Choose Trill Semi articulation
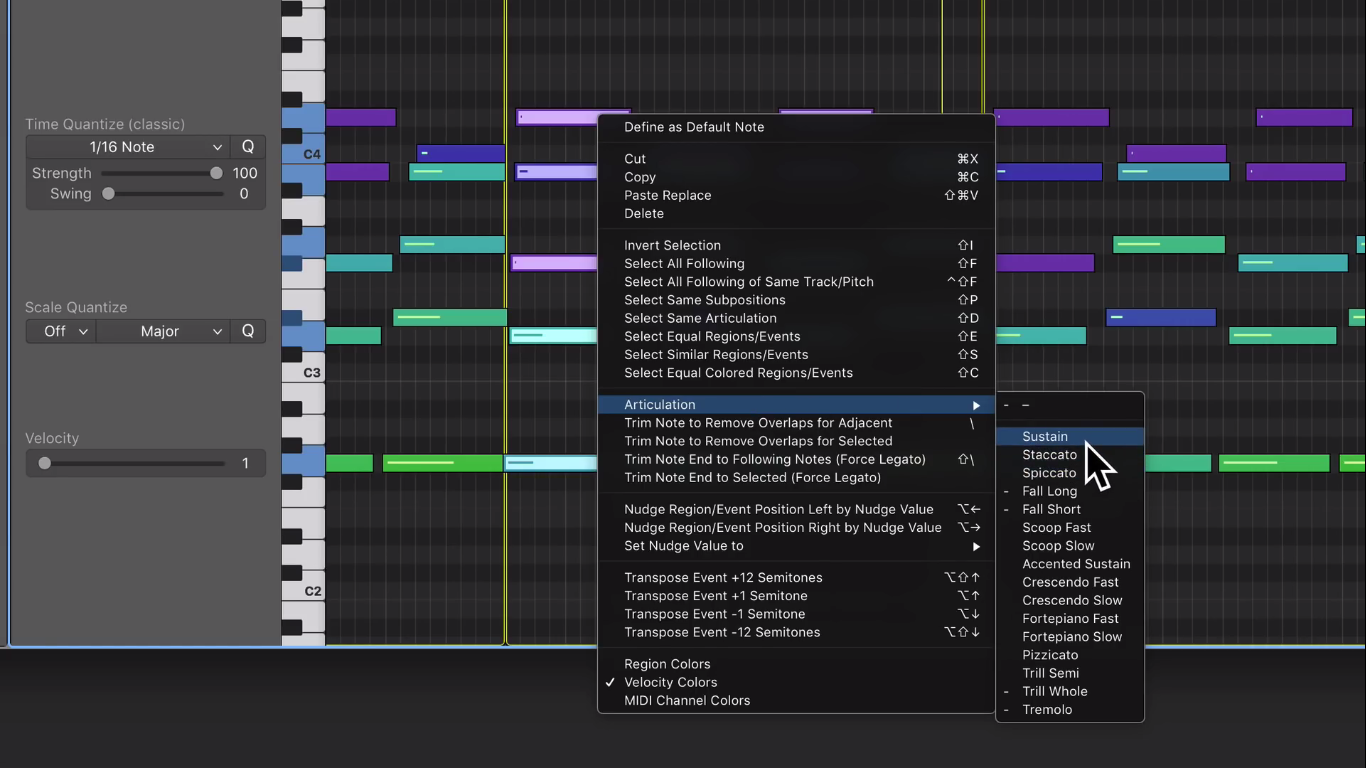 [1070, 673]
